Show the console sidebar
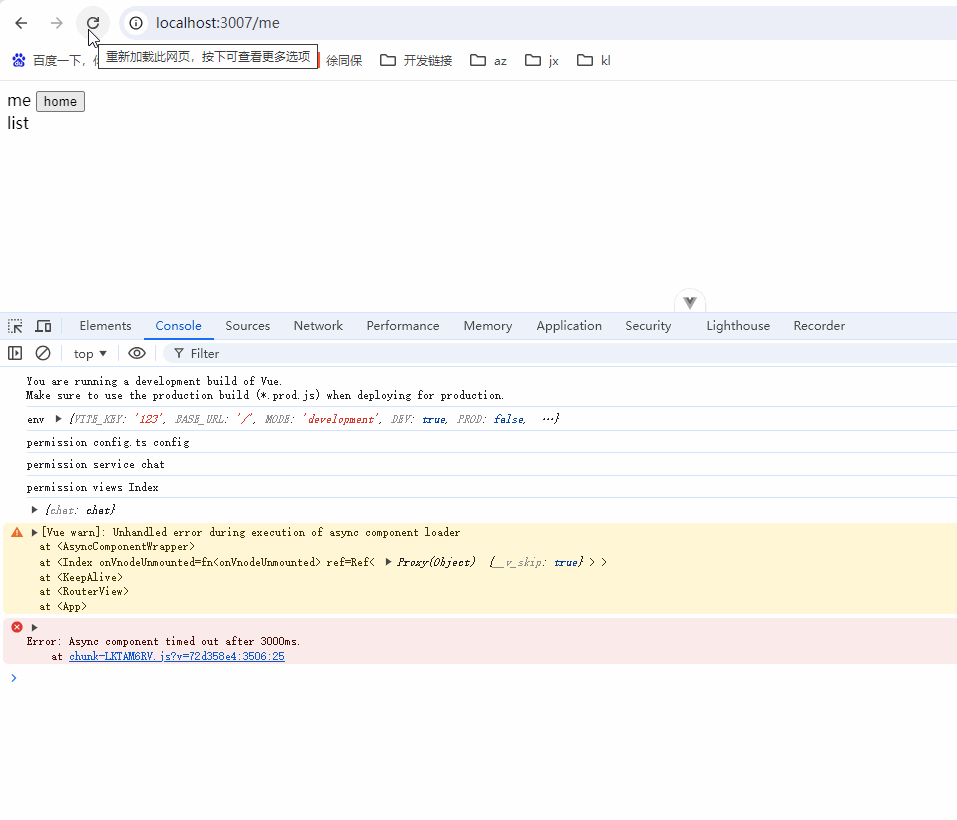 tap(15, 353)
